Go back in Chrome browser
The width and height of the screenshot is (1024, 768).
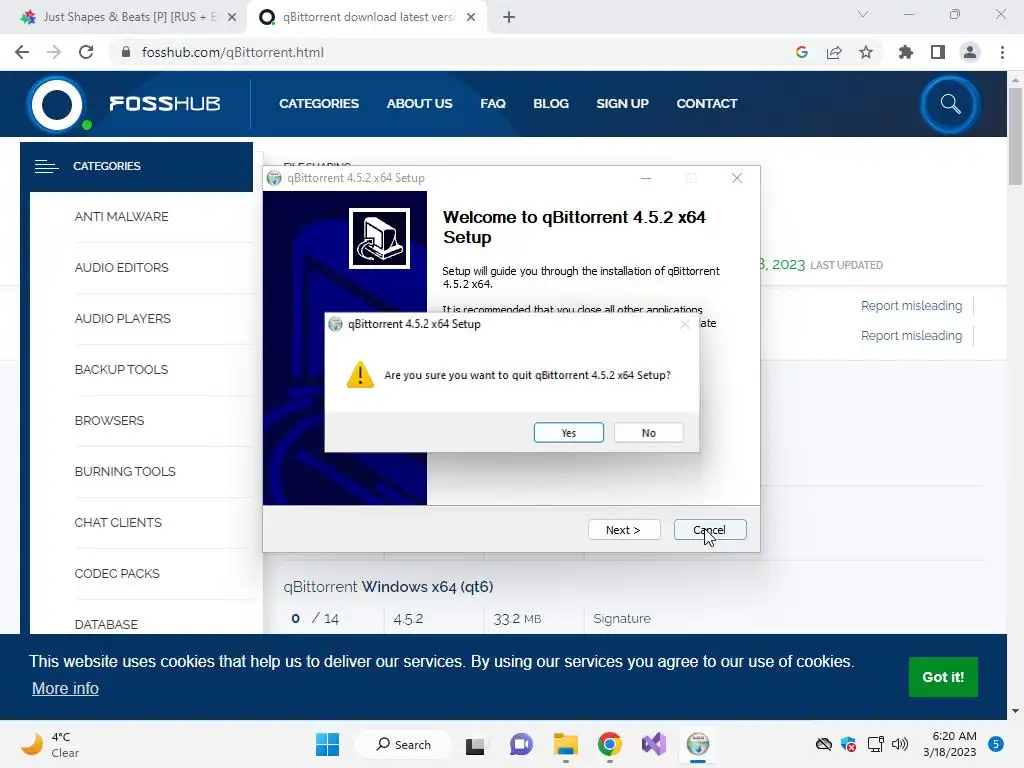tap(22, 52)
